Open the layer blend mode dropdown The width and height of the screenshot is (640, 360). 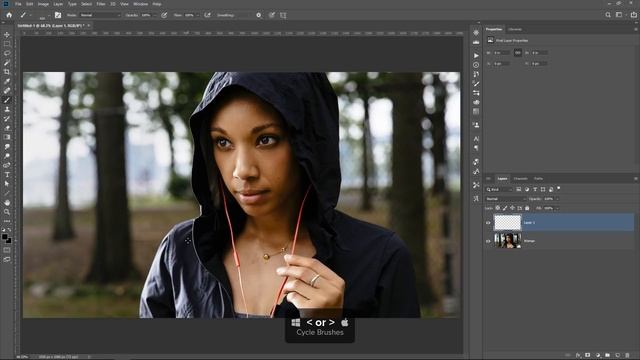506,199
